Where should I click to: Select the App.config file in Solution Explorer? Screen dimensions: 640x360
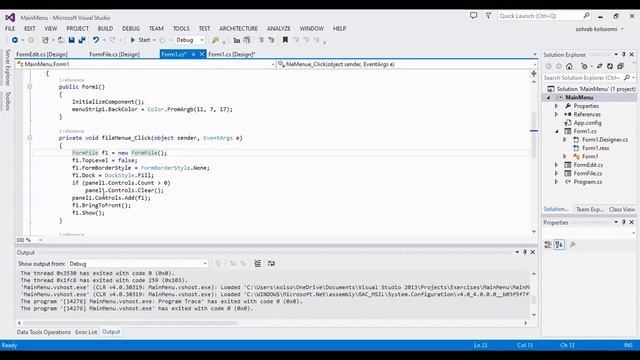(587, 123)
